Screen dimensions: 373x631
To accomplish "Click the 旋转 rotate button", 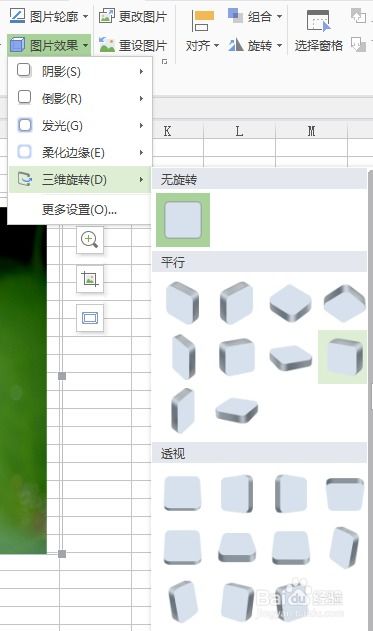I will click(x=255, y=45).
